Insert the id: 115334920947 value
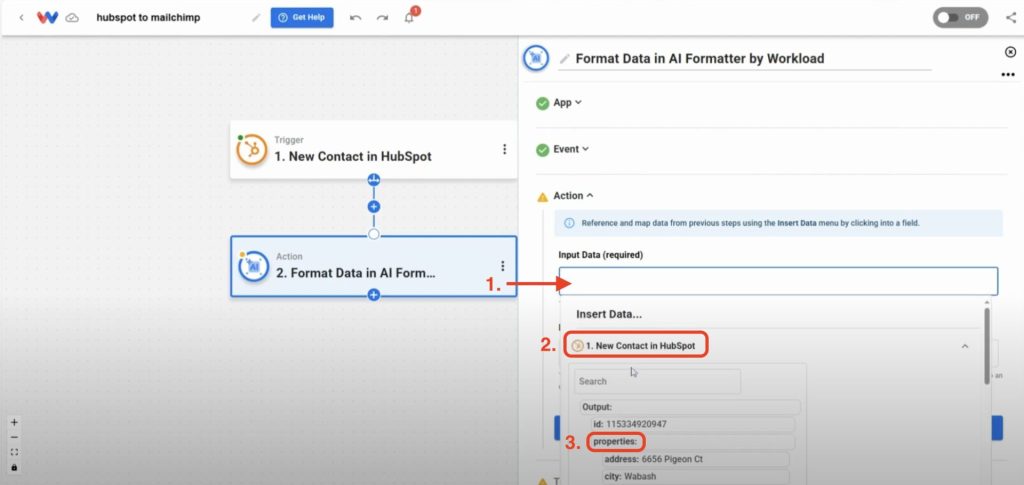This screenshot has width=1024, height=485. [694, 424]
